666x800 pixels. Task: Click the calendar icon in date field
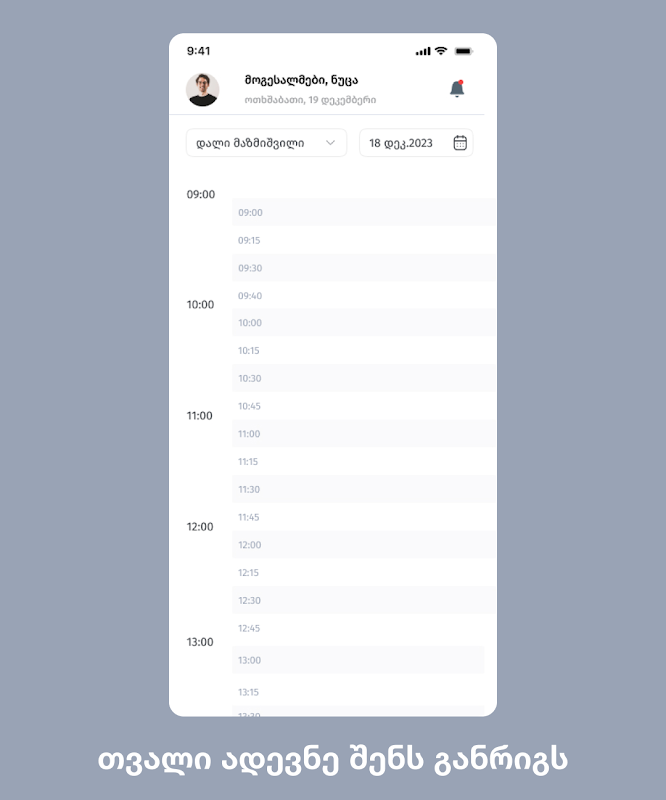click(x=460, y=143)
